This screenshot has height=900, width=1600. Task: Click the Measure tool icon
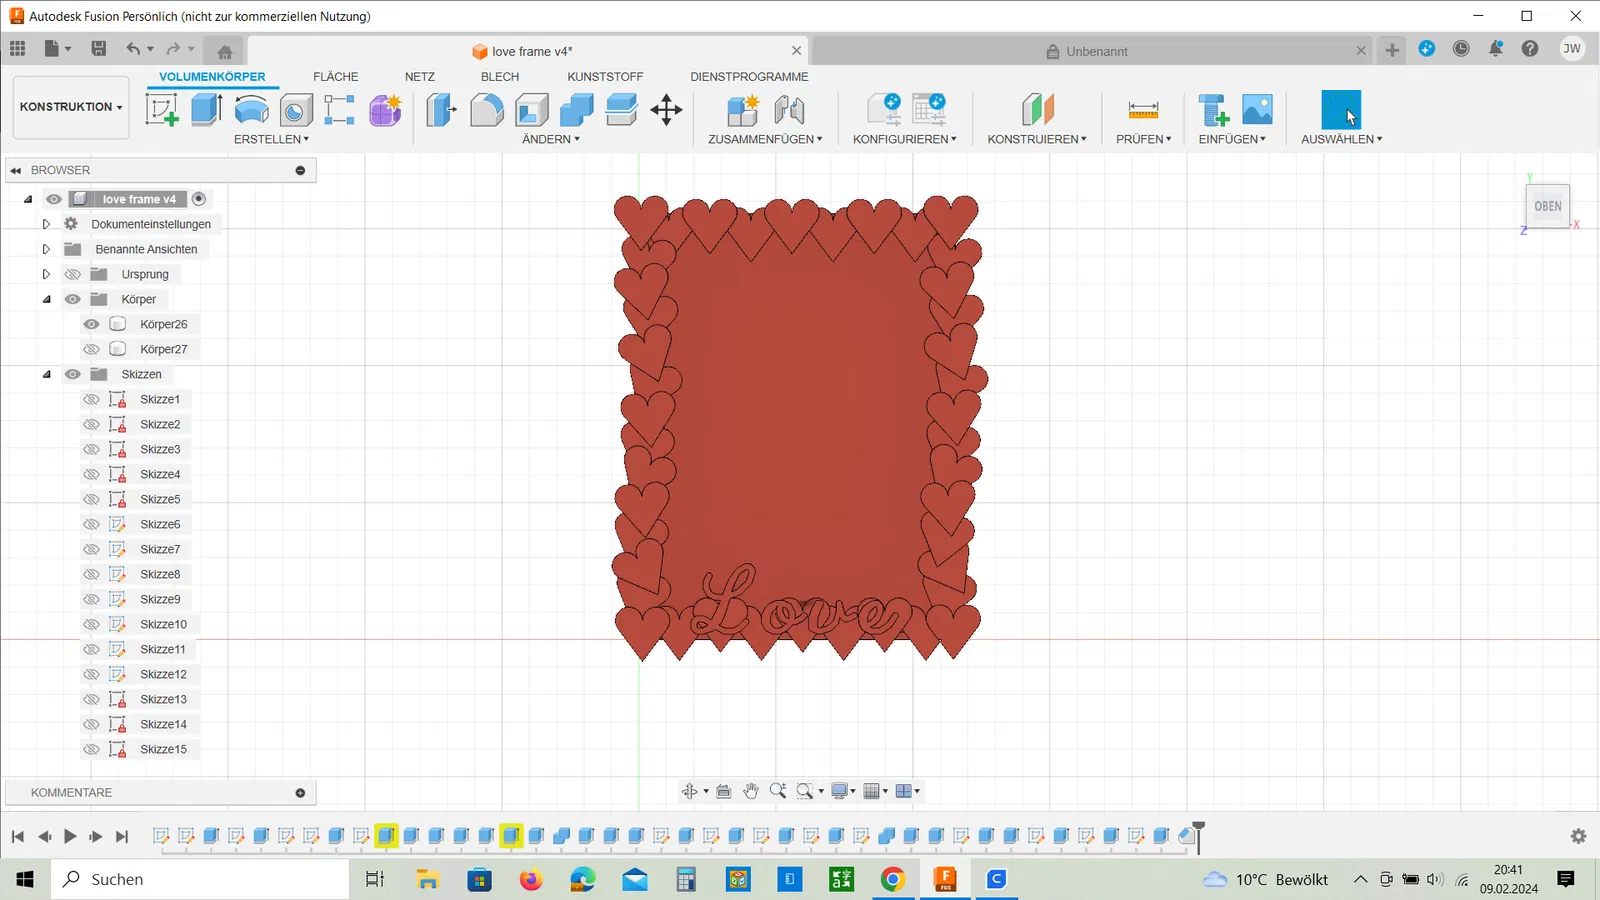[x=1143, y=109]
